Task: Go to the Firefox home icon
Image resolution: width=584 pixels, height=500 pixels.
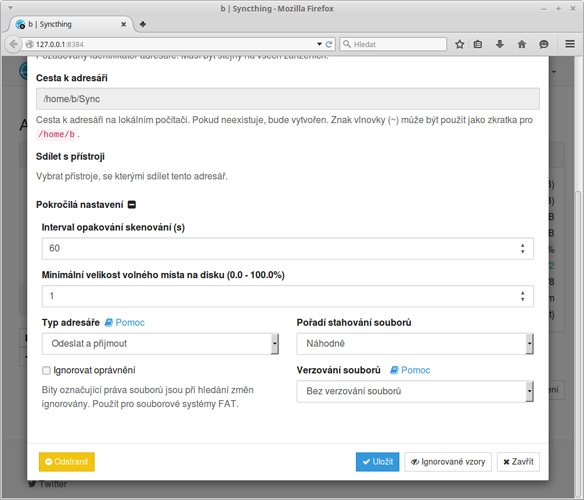Action: [522, 44]
